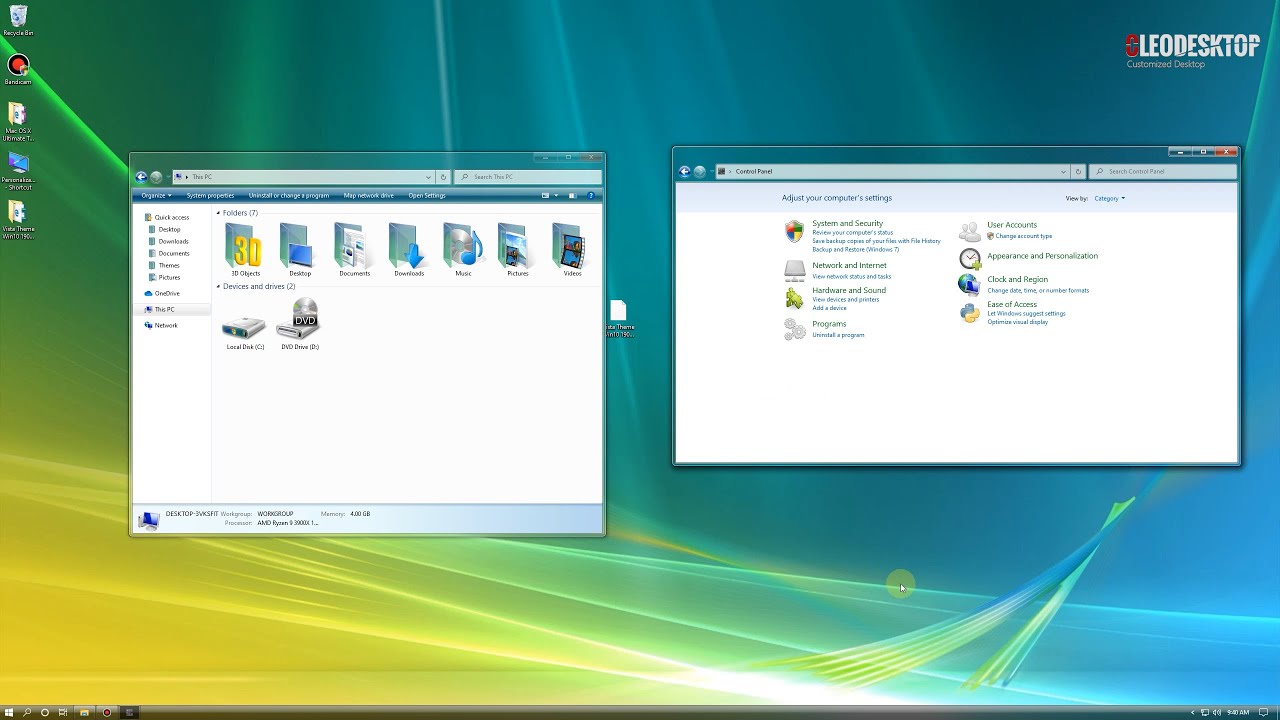Click the Programs gears icon
The height and width of the screenshot is (720, 1280).
point(794,329)
